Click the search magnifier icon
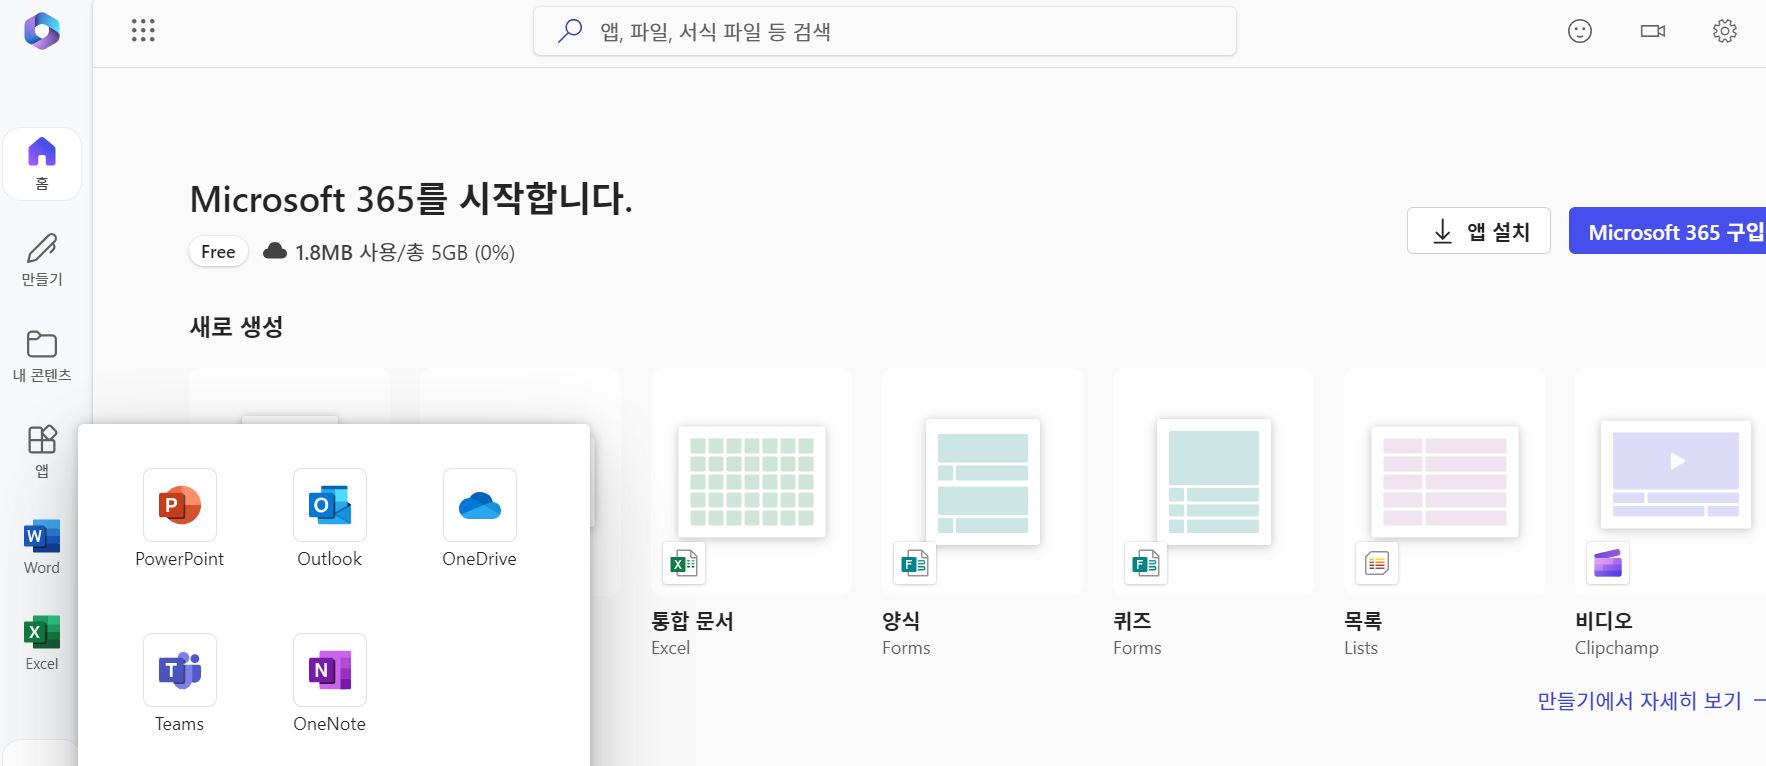The width and height of the screenshot is (1766, 766). pos(570,31)
